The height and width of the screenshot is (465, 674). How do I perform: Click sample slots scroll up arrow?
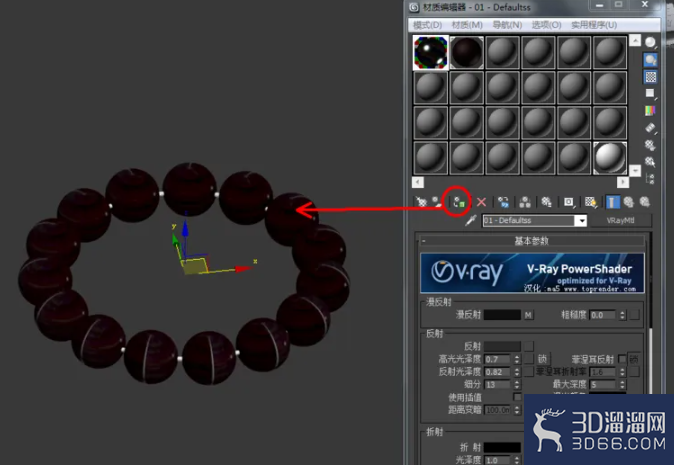coord(635,40)
